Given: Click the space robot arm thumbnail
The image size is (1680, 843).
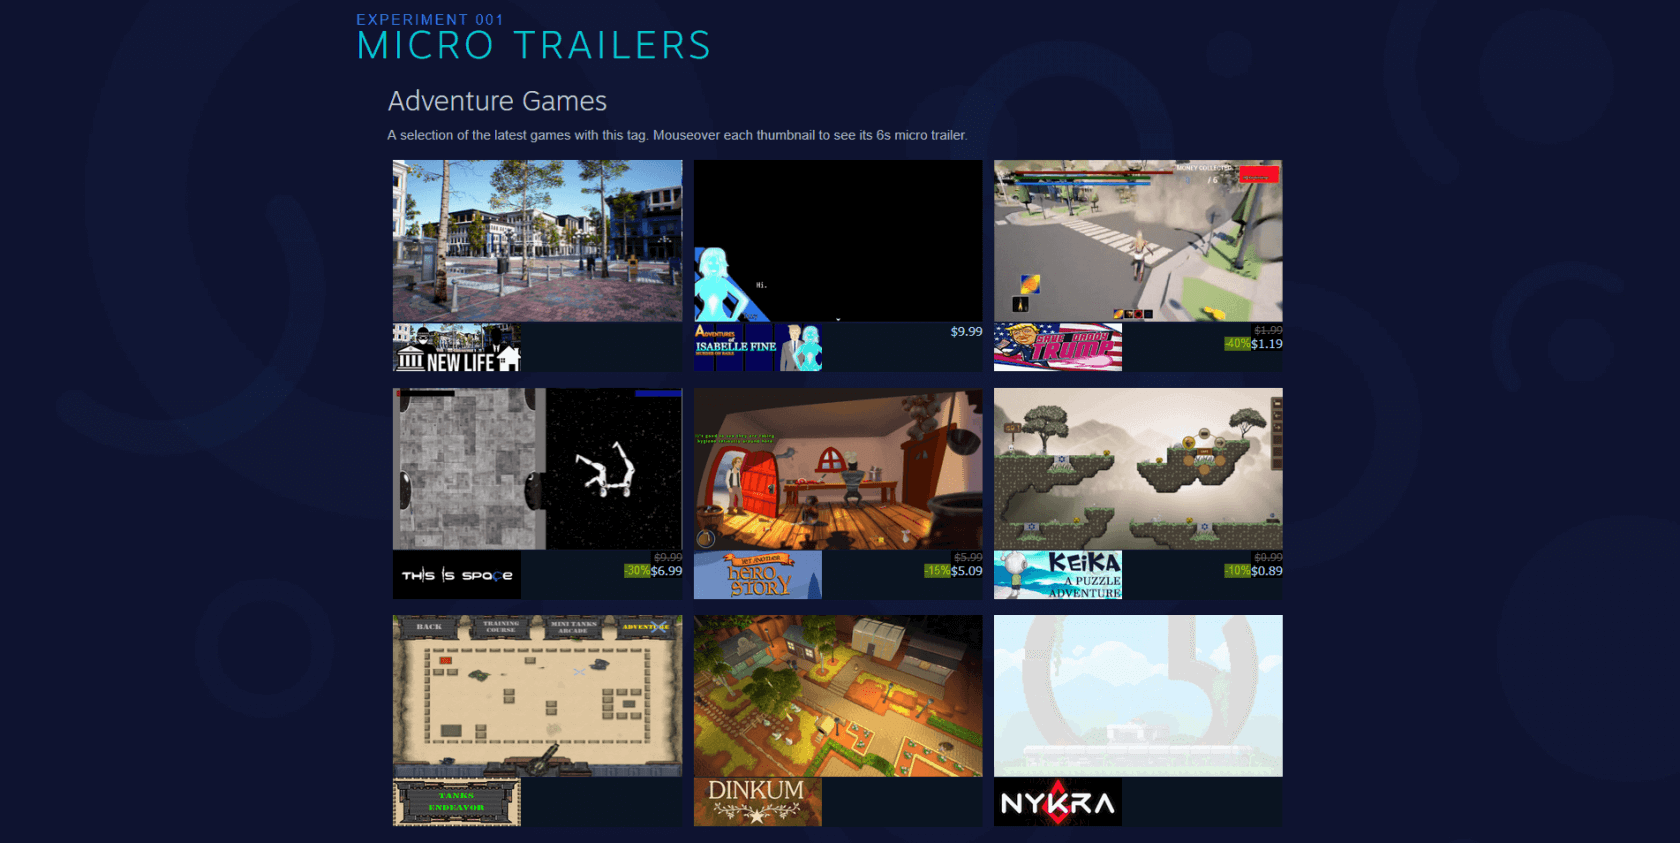Looking at the screenshot, I should pos(537,469).
